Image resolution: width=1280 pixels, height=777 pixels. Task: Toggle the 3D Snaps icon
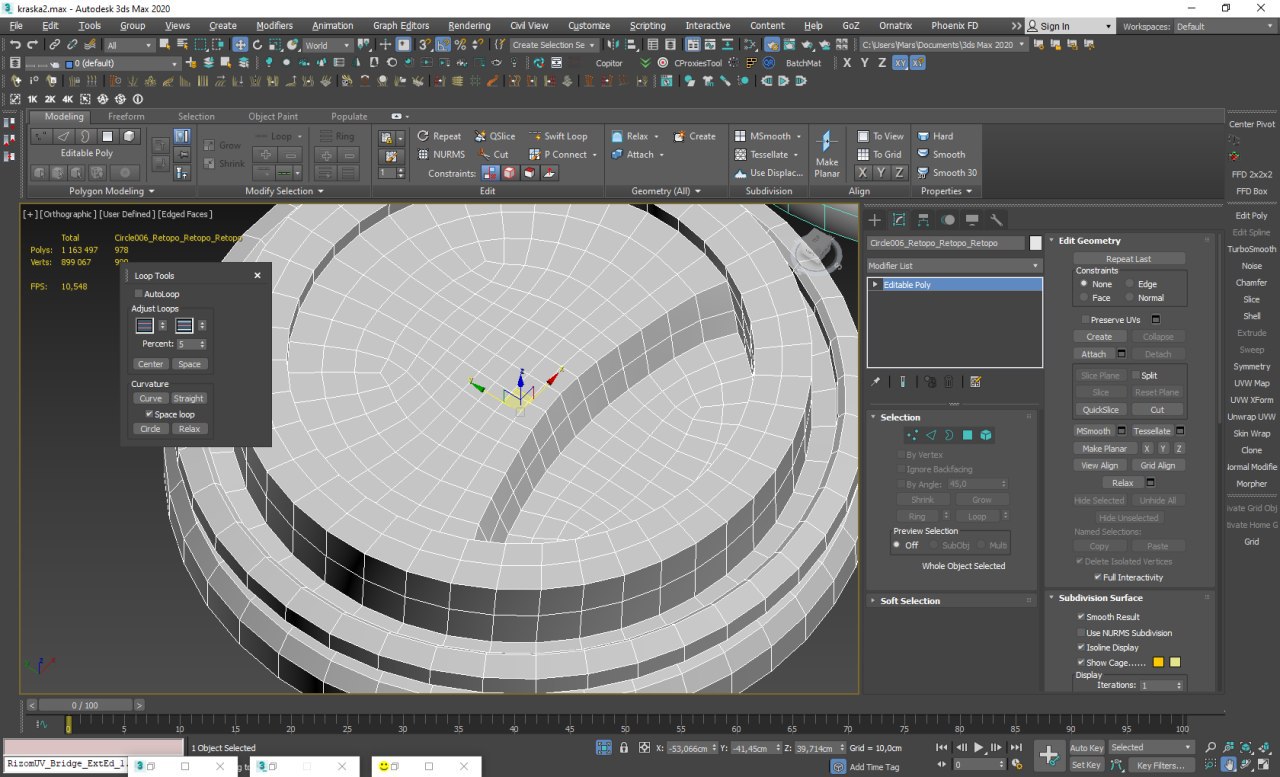(425, 45)
